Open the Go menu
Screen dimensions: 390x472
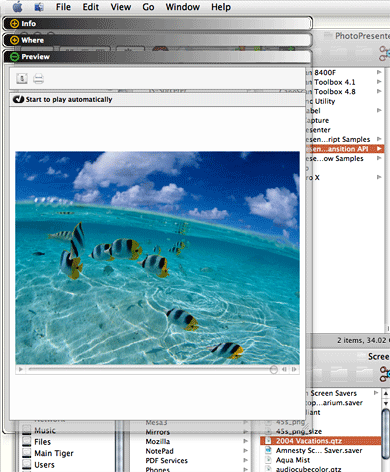[148, 7]
